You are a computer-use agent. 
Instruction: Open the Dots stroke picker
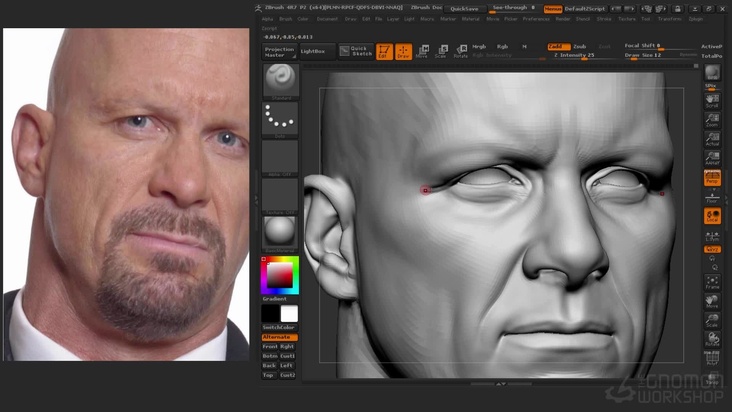(x=280, y=121)
